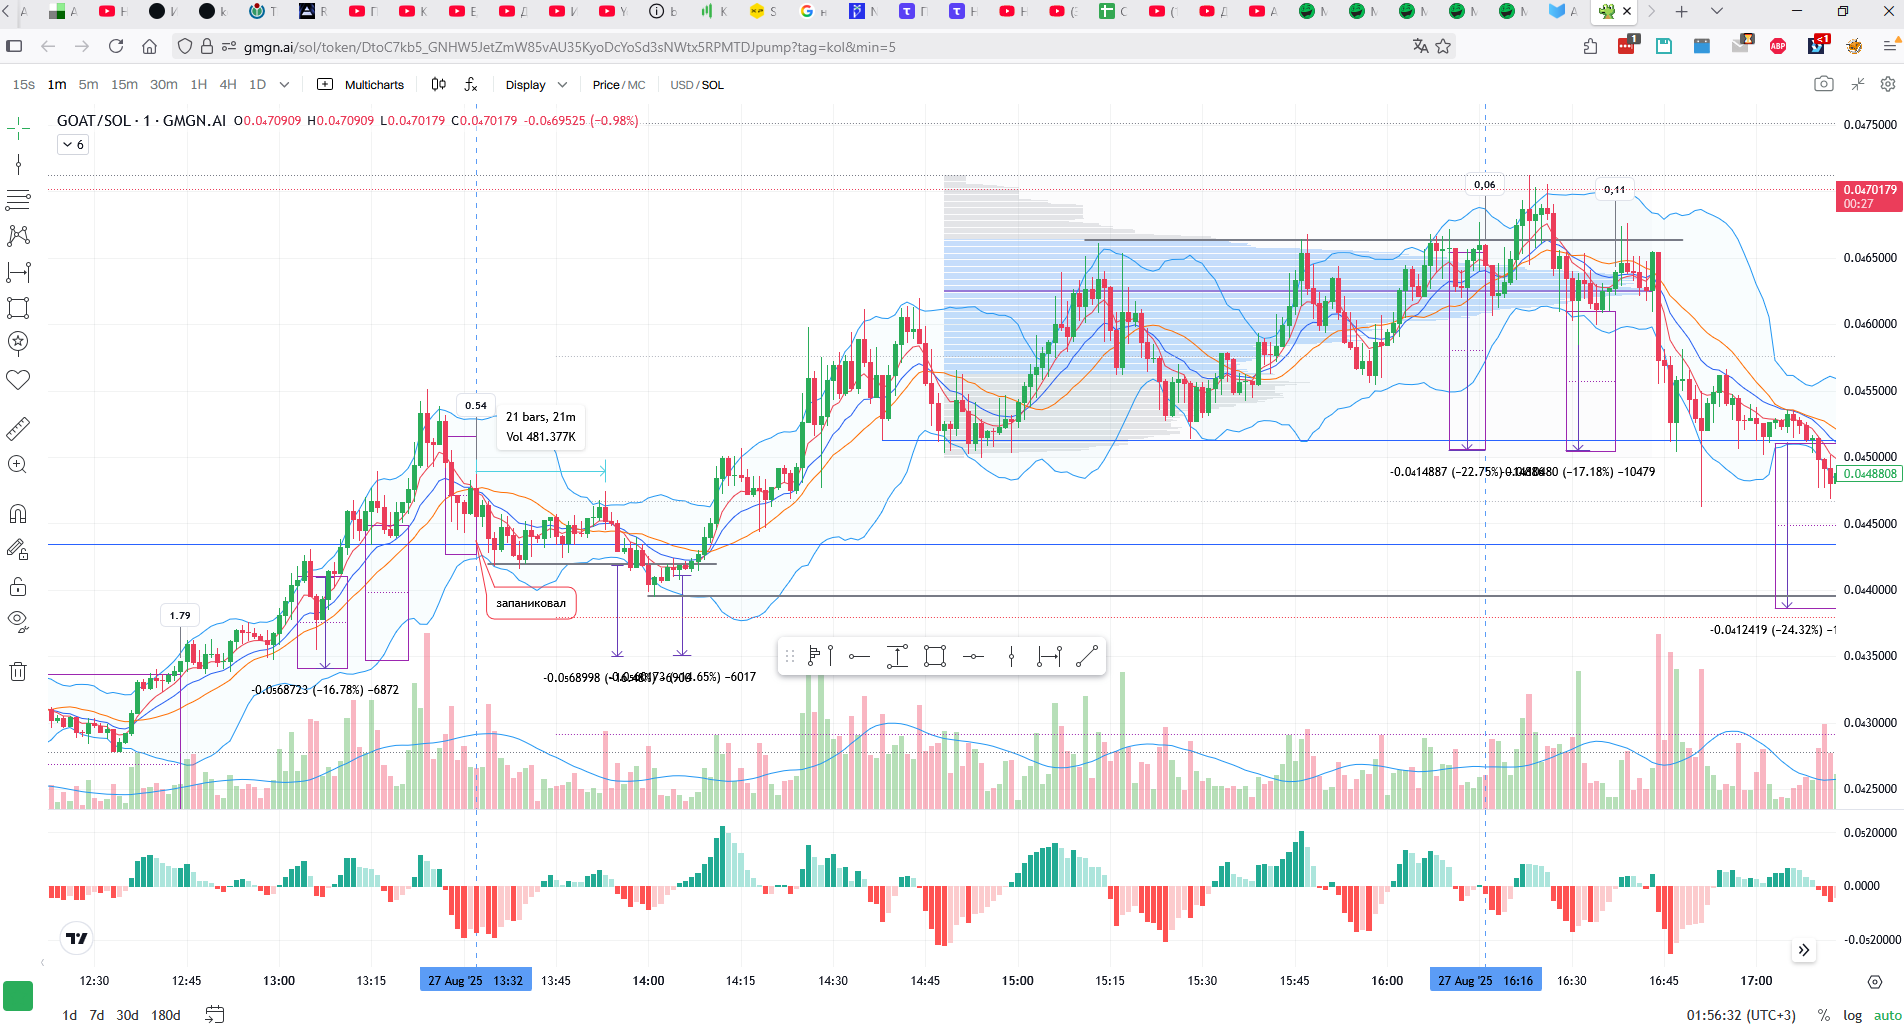Image resolution: width=1904 pixels, height=1024 pixels.
Task: Take a chart snapshot with camera icon
Action: click(x=1824, y=85)
